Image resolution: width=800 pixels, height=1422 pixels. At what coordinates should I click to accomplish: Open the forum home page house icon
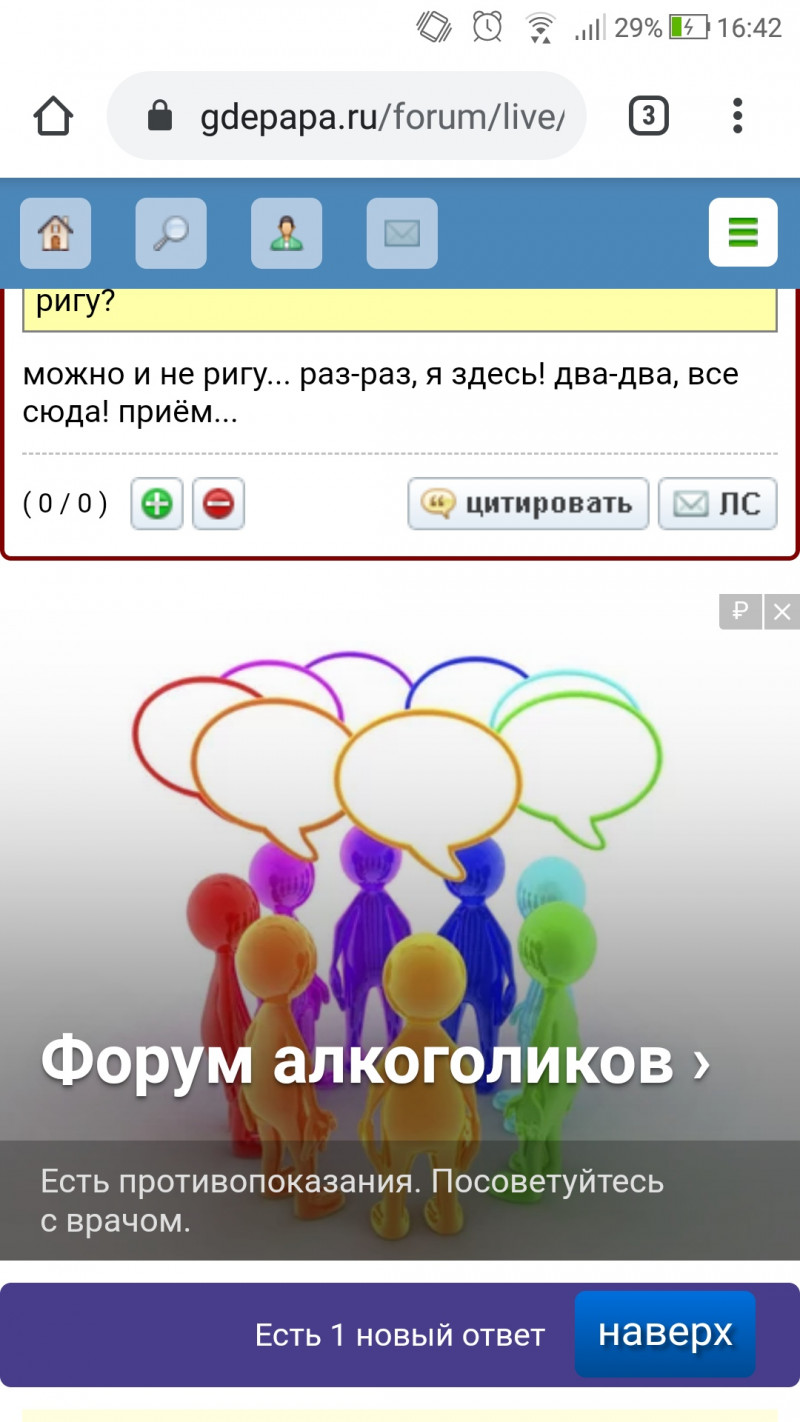pyautogui.click(x=56, y=233)
